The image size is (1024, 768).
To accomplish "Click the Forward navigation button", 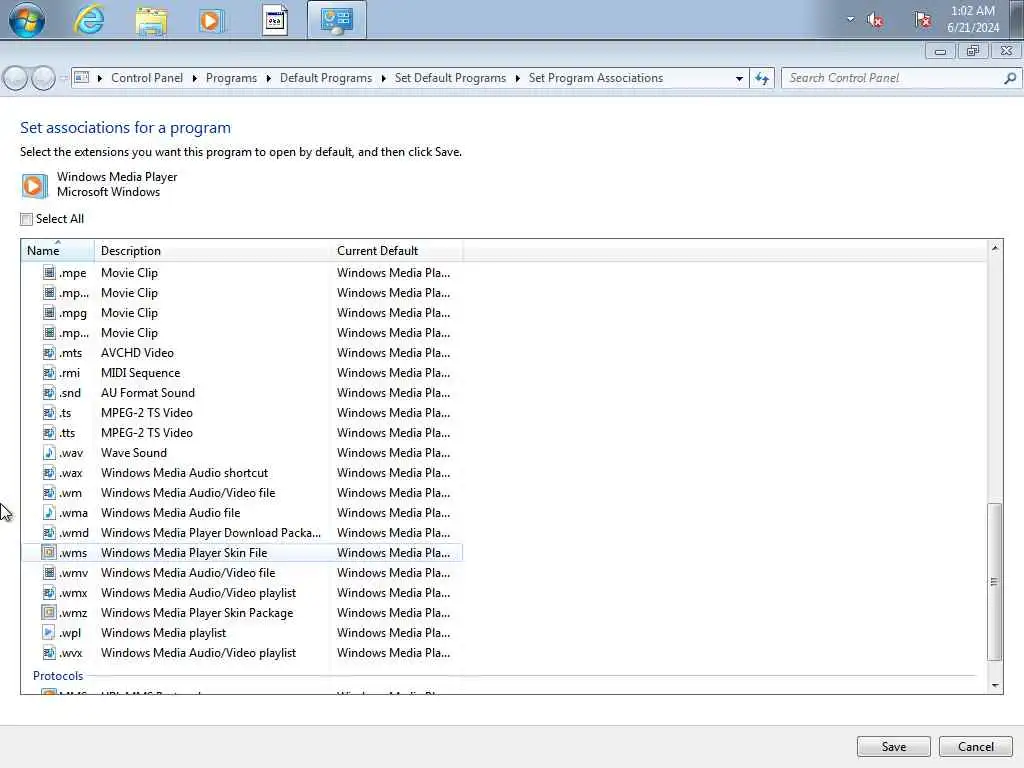I will point(43,78).
